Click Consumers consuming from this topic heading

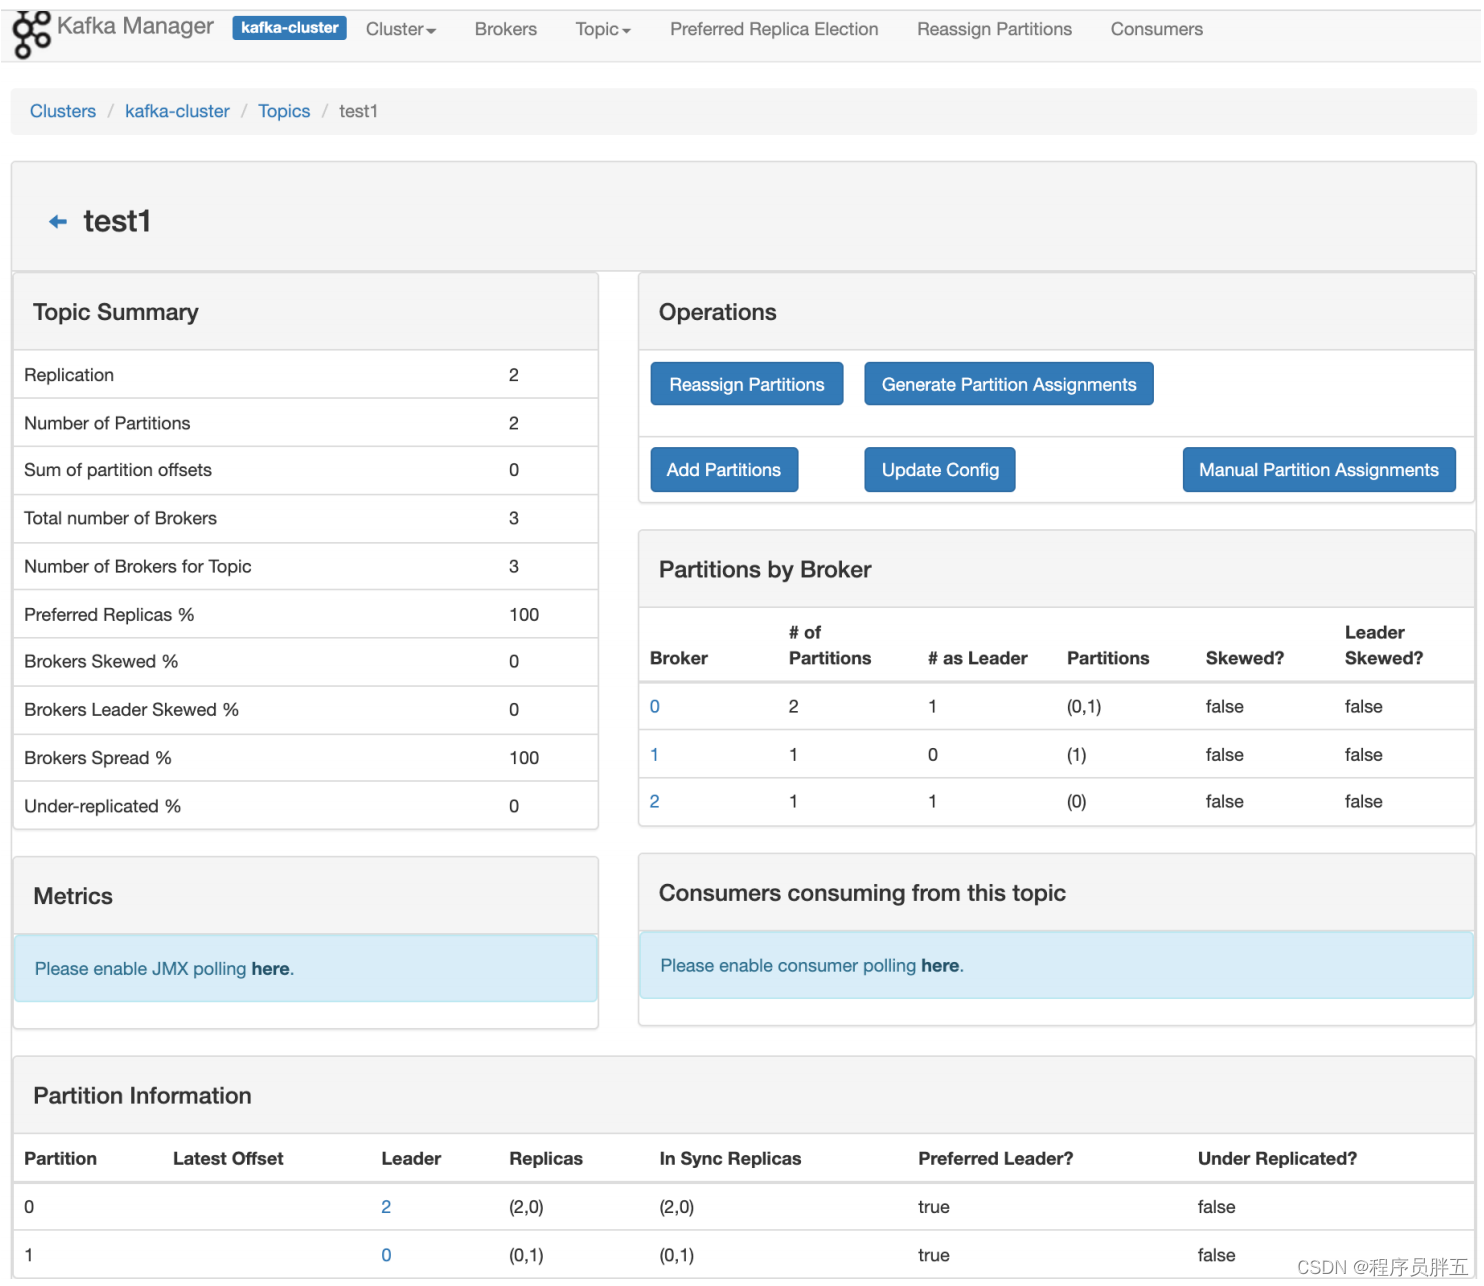coord(862,893)
